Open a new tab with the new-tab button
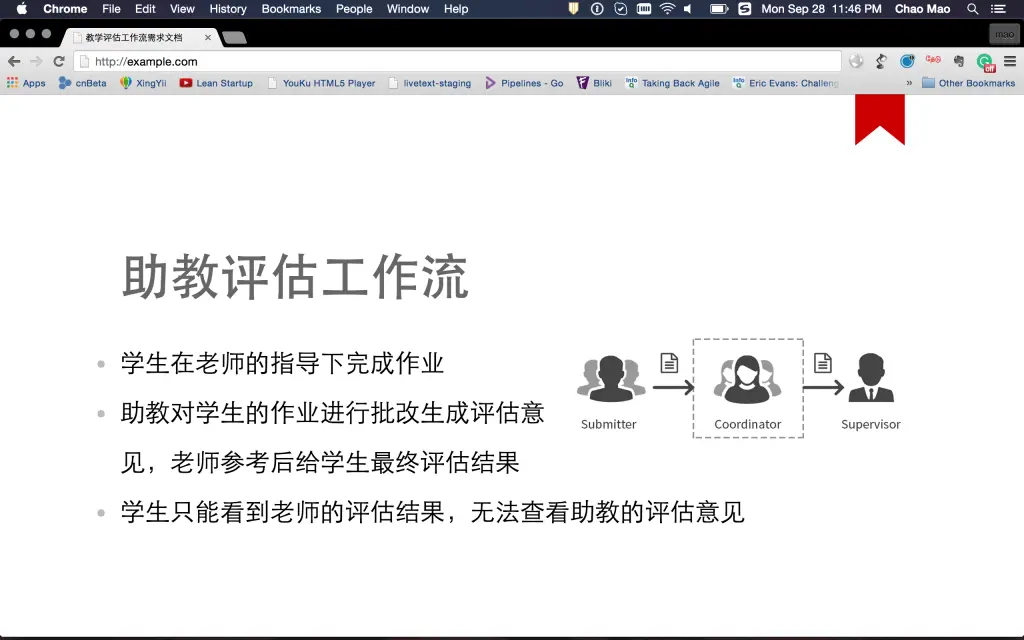The width and height of the screenshot is (1024, 640). click(x=234, y=37)
